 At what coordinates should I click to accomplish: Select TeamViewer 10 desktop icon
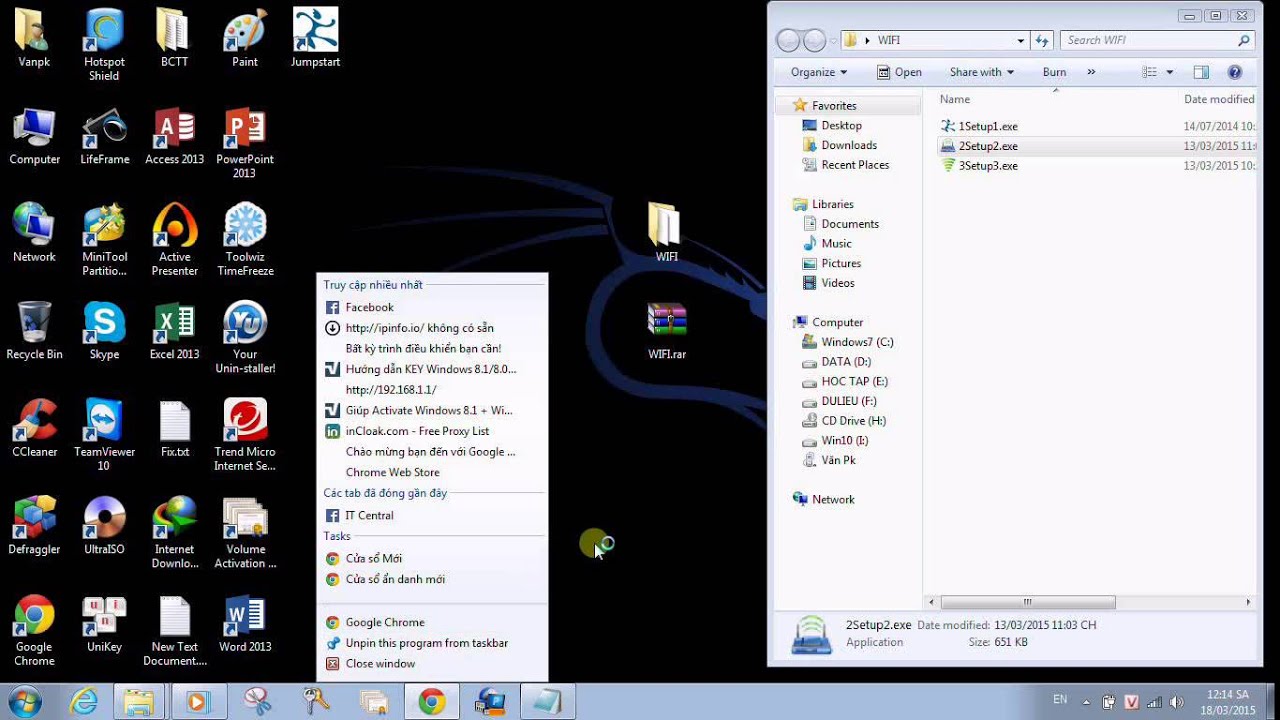(x=104, y=435)
